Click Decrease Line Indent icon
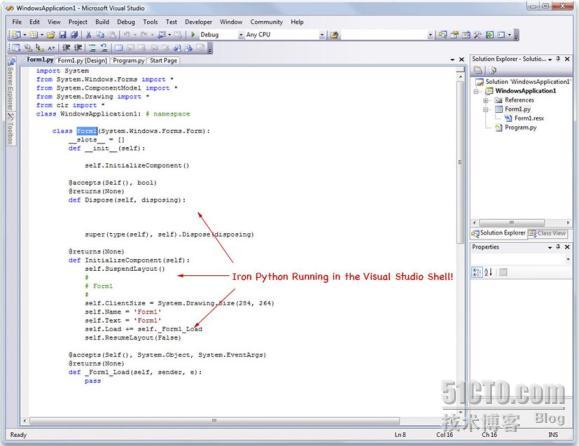 (66, 48)
